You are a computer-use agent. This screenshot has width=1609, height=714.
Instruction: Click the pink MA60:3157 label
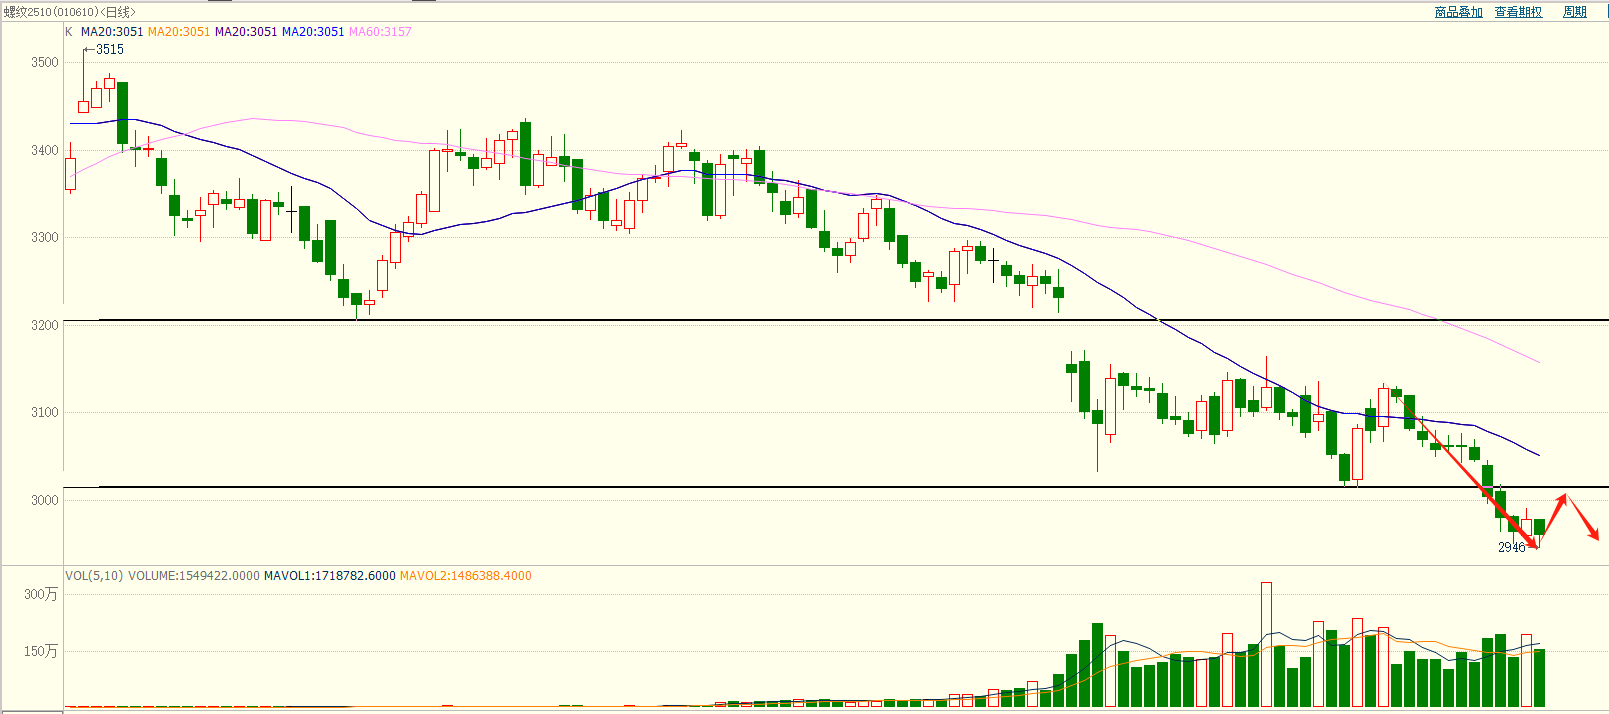(380, 32)
